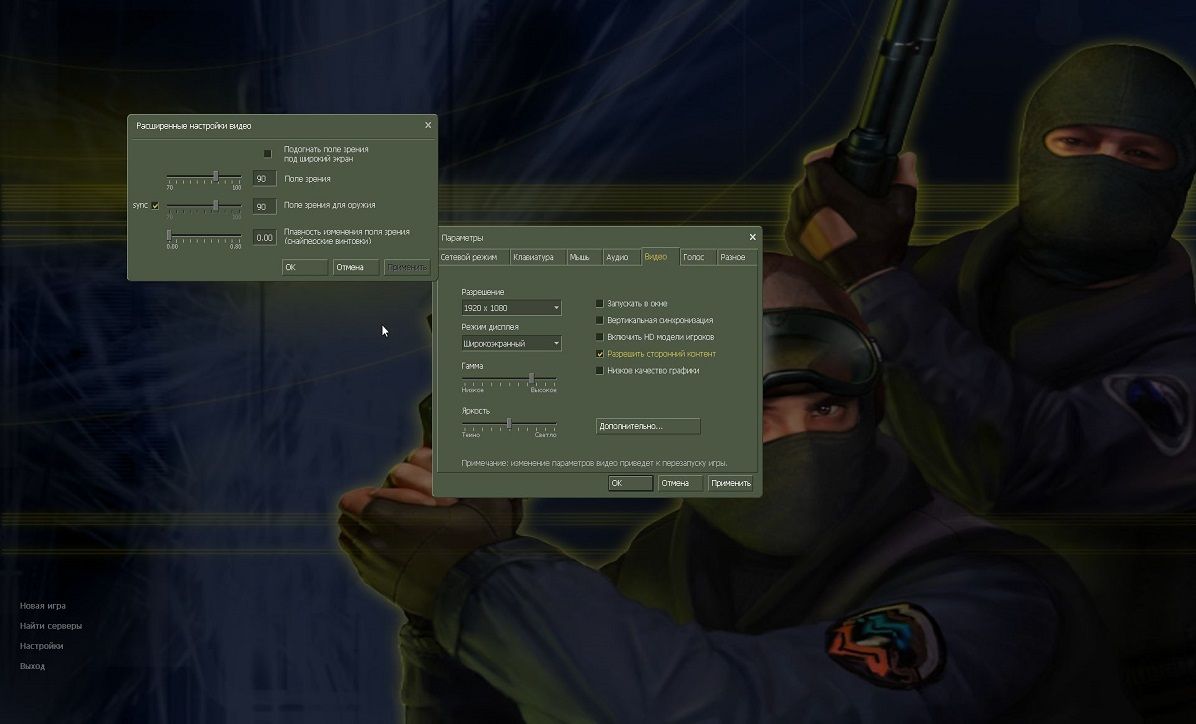Expand the Режим дисплея Широкоэкранный dropdown
The height and width of the screenshot is (724, 1196).
(x=511, y=343)
